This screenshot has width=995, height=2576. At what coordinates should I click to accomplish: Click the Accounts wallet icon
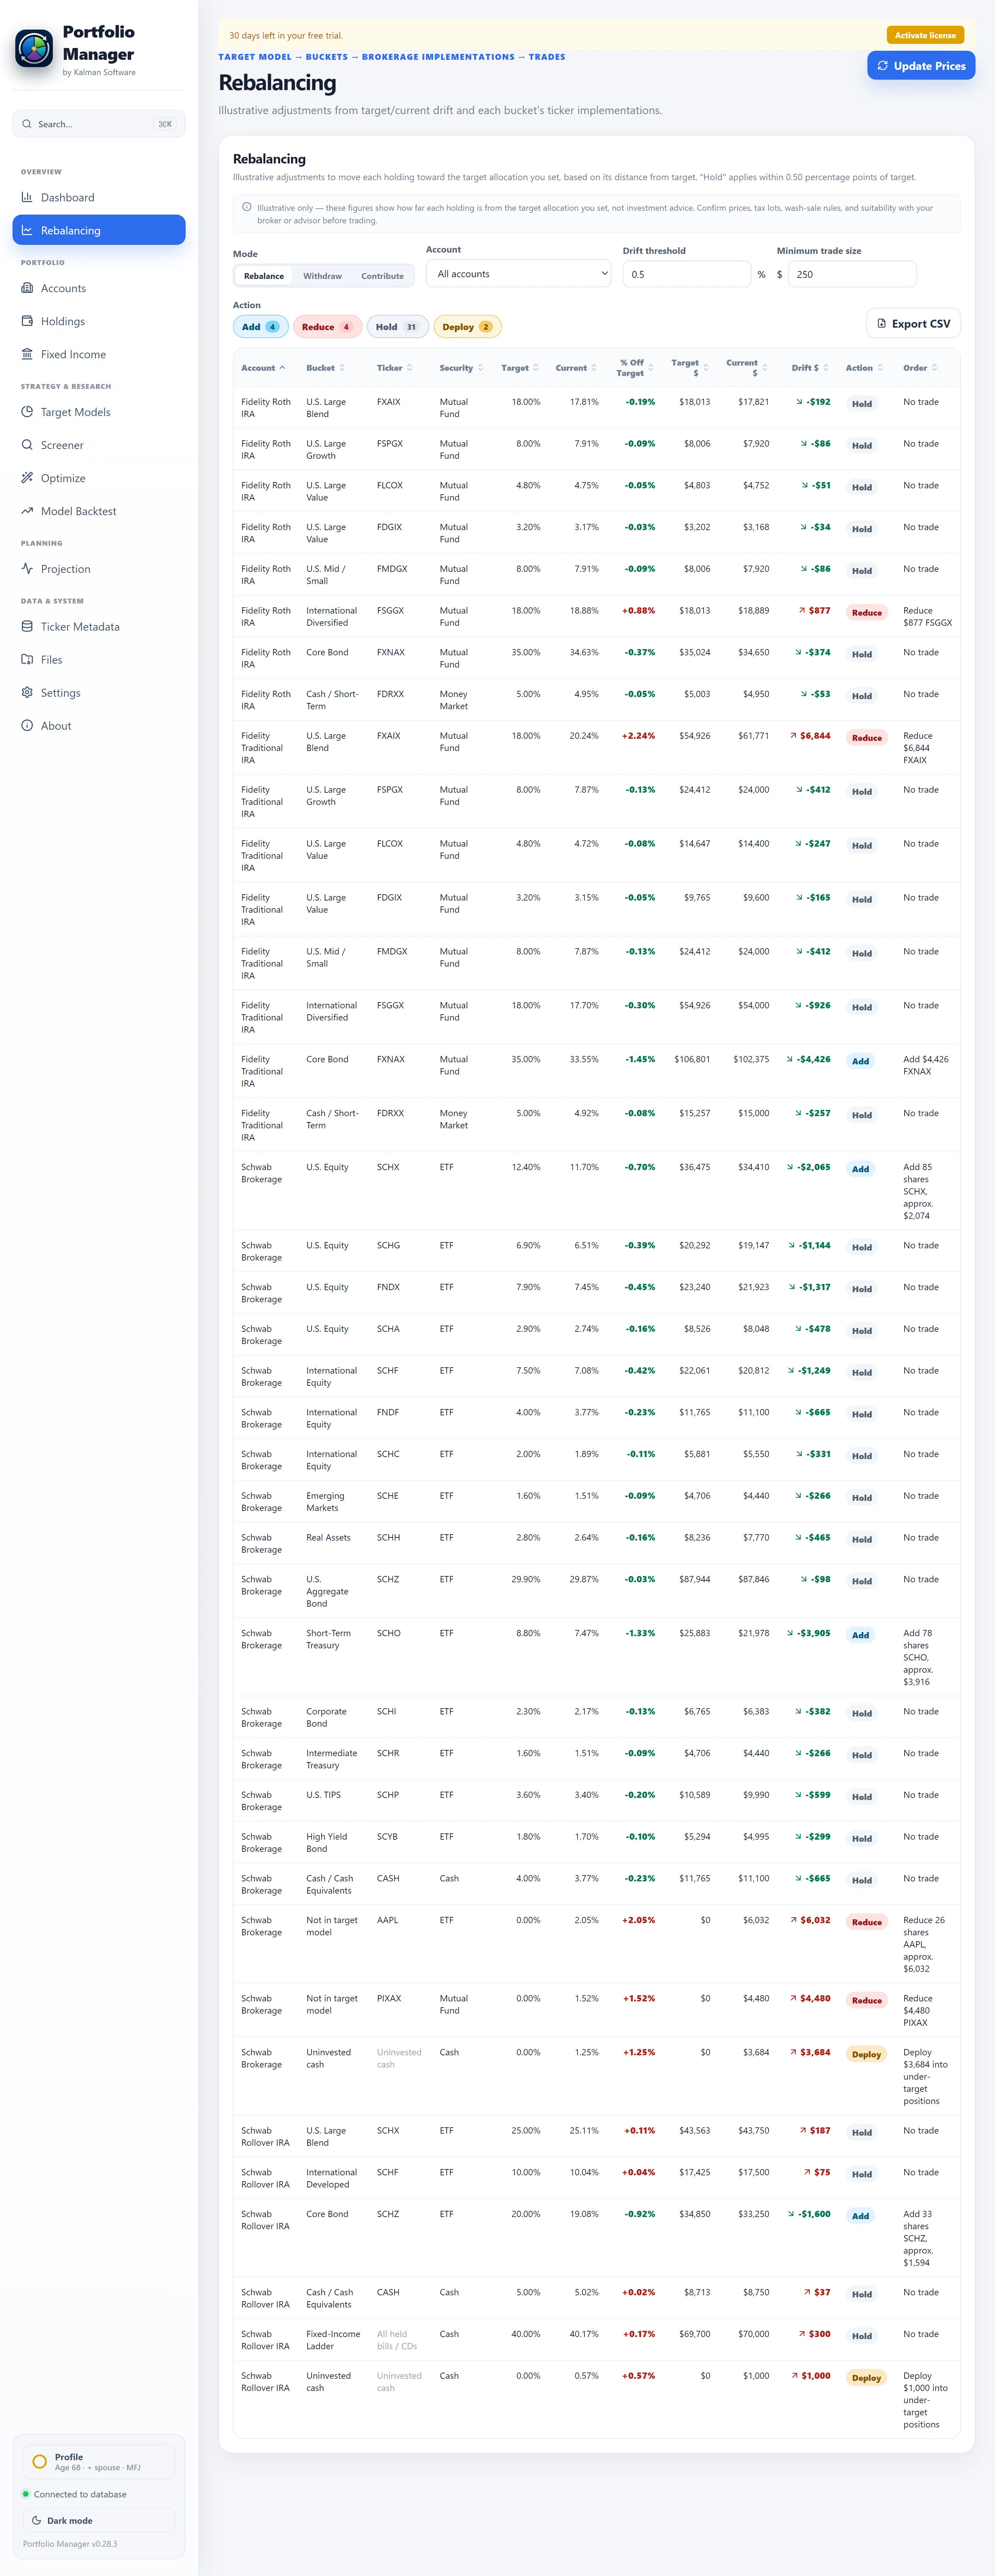(x=27, y=288)
